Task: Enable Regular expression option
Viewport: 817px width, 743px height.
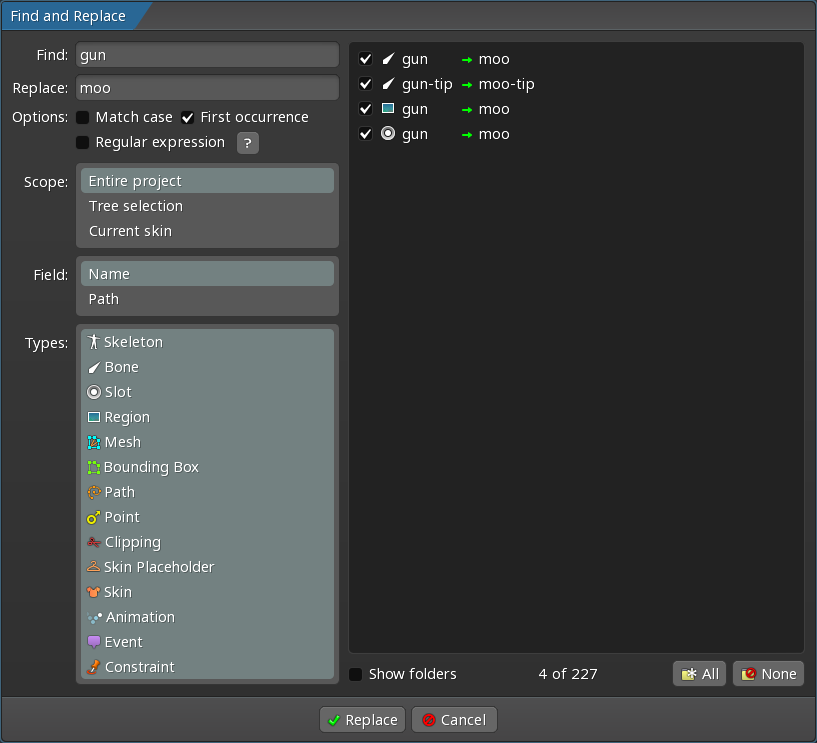Action: 83,143
